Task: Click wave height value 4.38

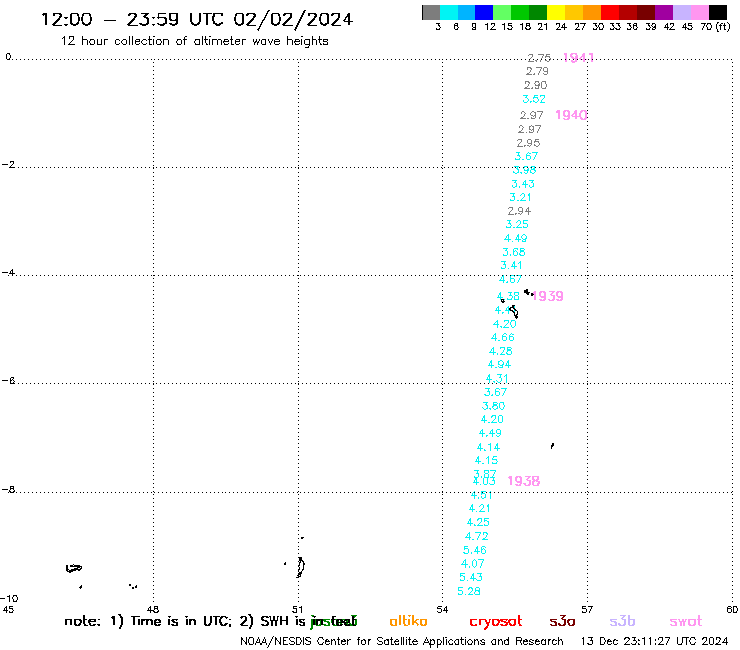Action: point(508,296)
